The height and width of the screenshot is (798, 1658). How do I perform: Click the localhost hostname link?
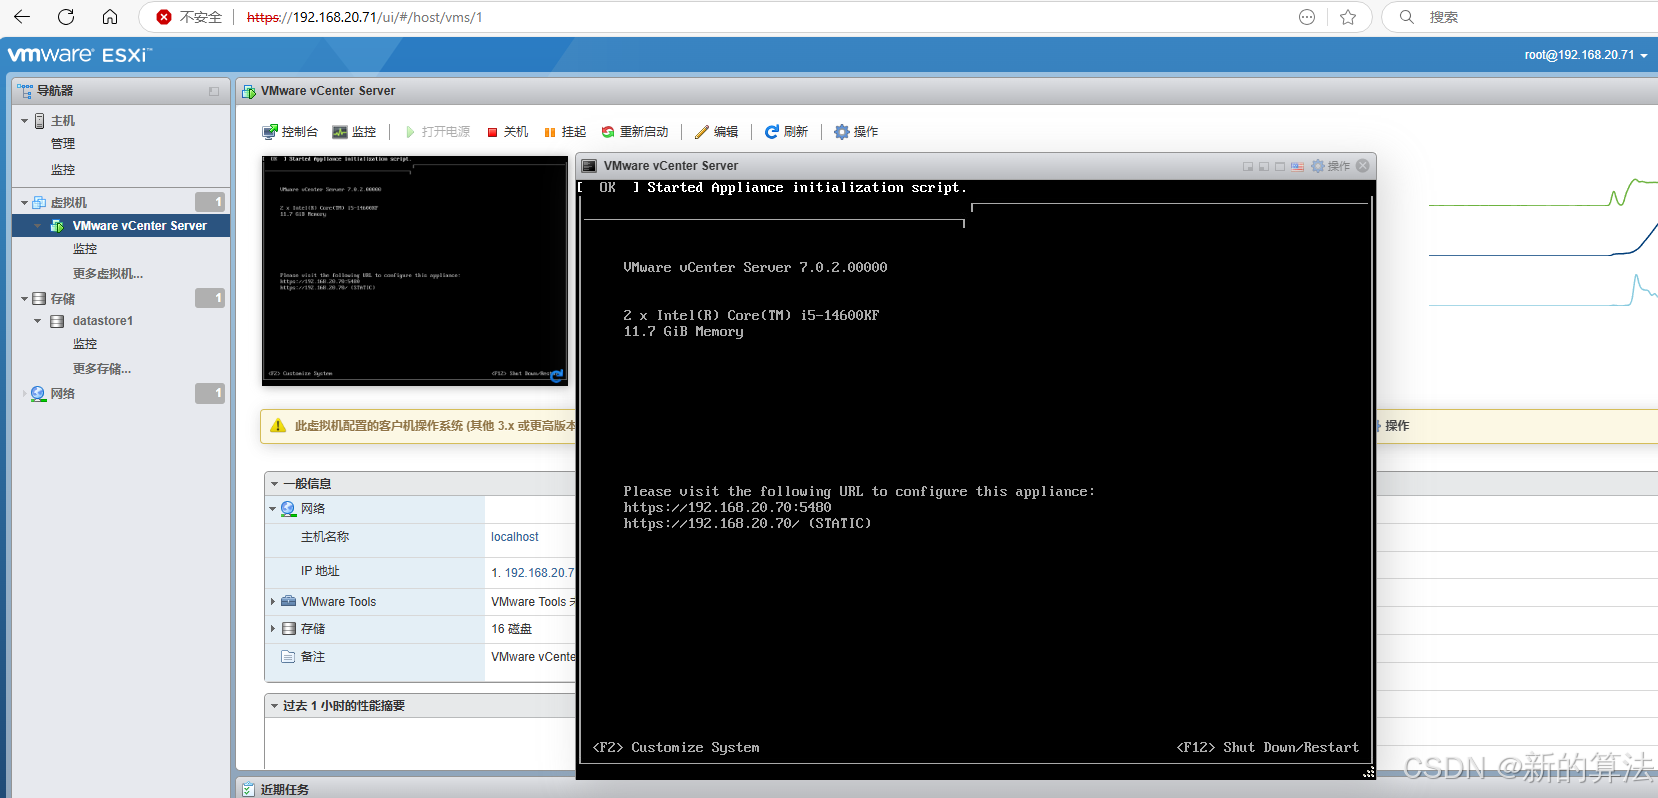[515, 537]
